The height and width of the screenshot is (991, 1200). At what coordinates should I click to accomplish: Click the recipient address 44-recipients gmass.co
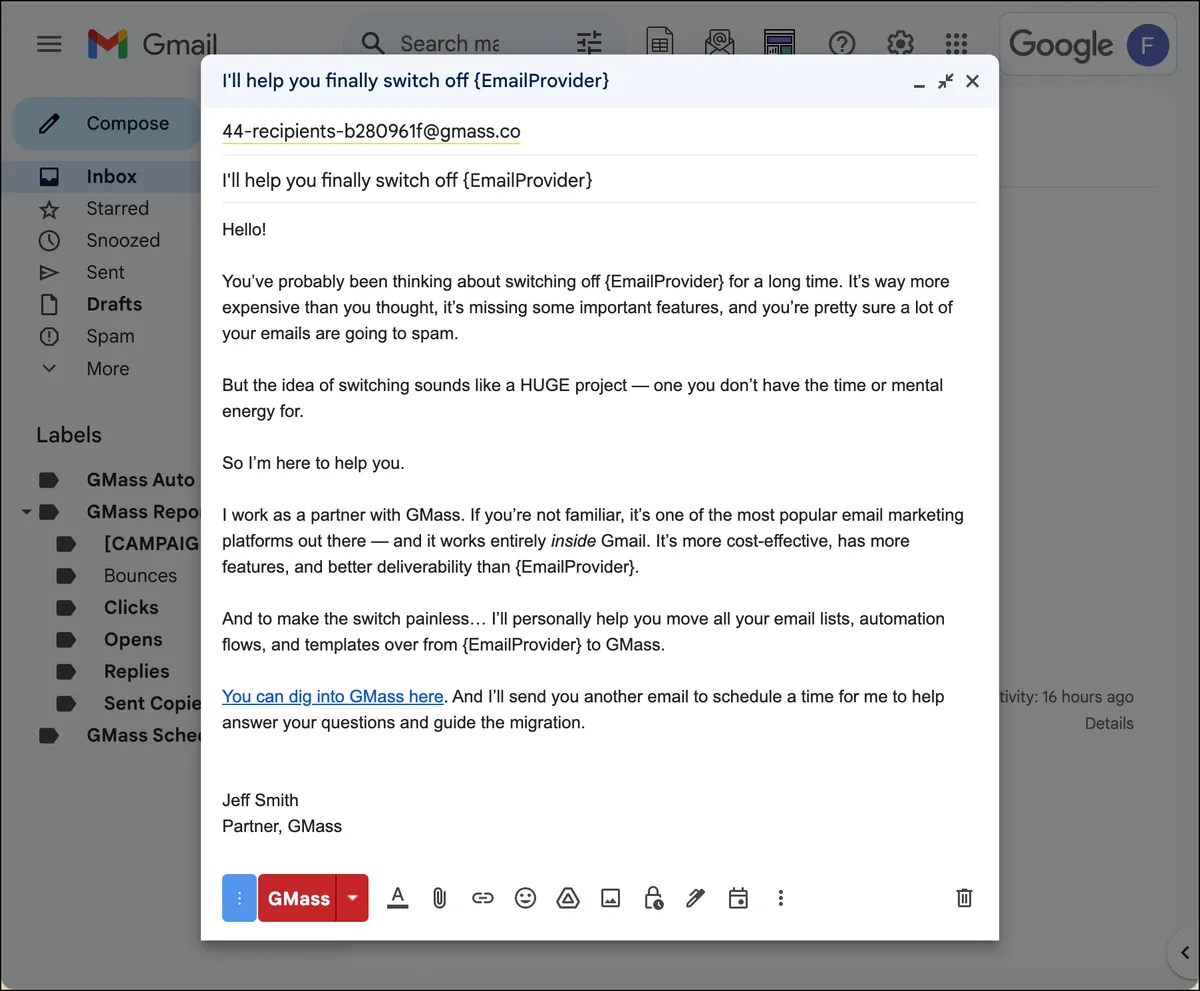(371, 132)
